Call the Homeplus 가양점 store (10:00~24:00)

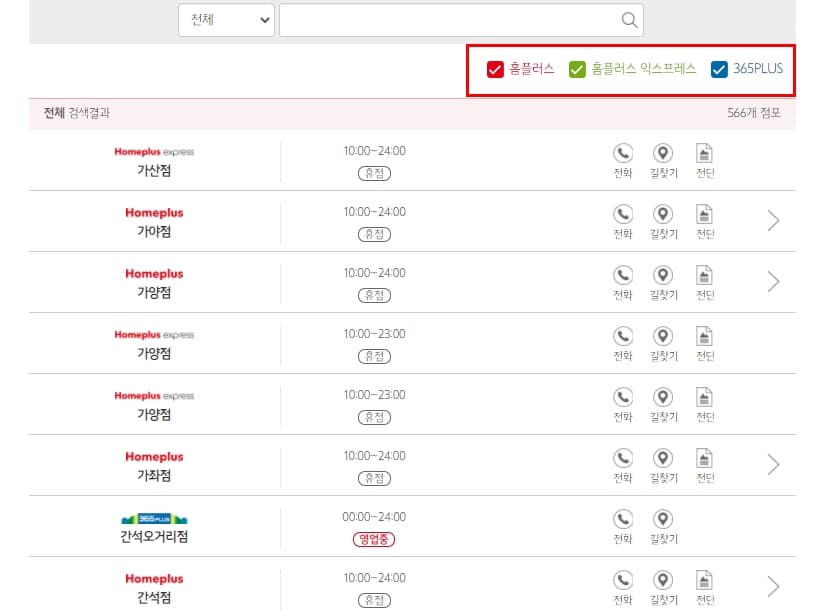point(623,275)
